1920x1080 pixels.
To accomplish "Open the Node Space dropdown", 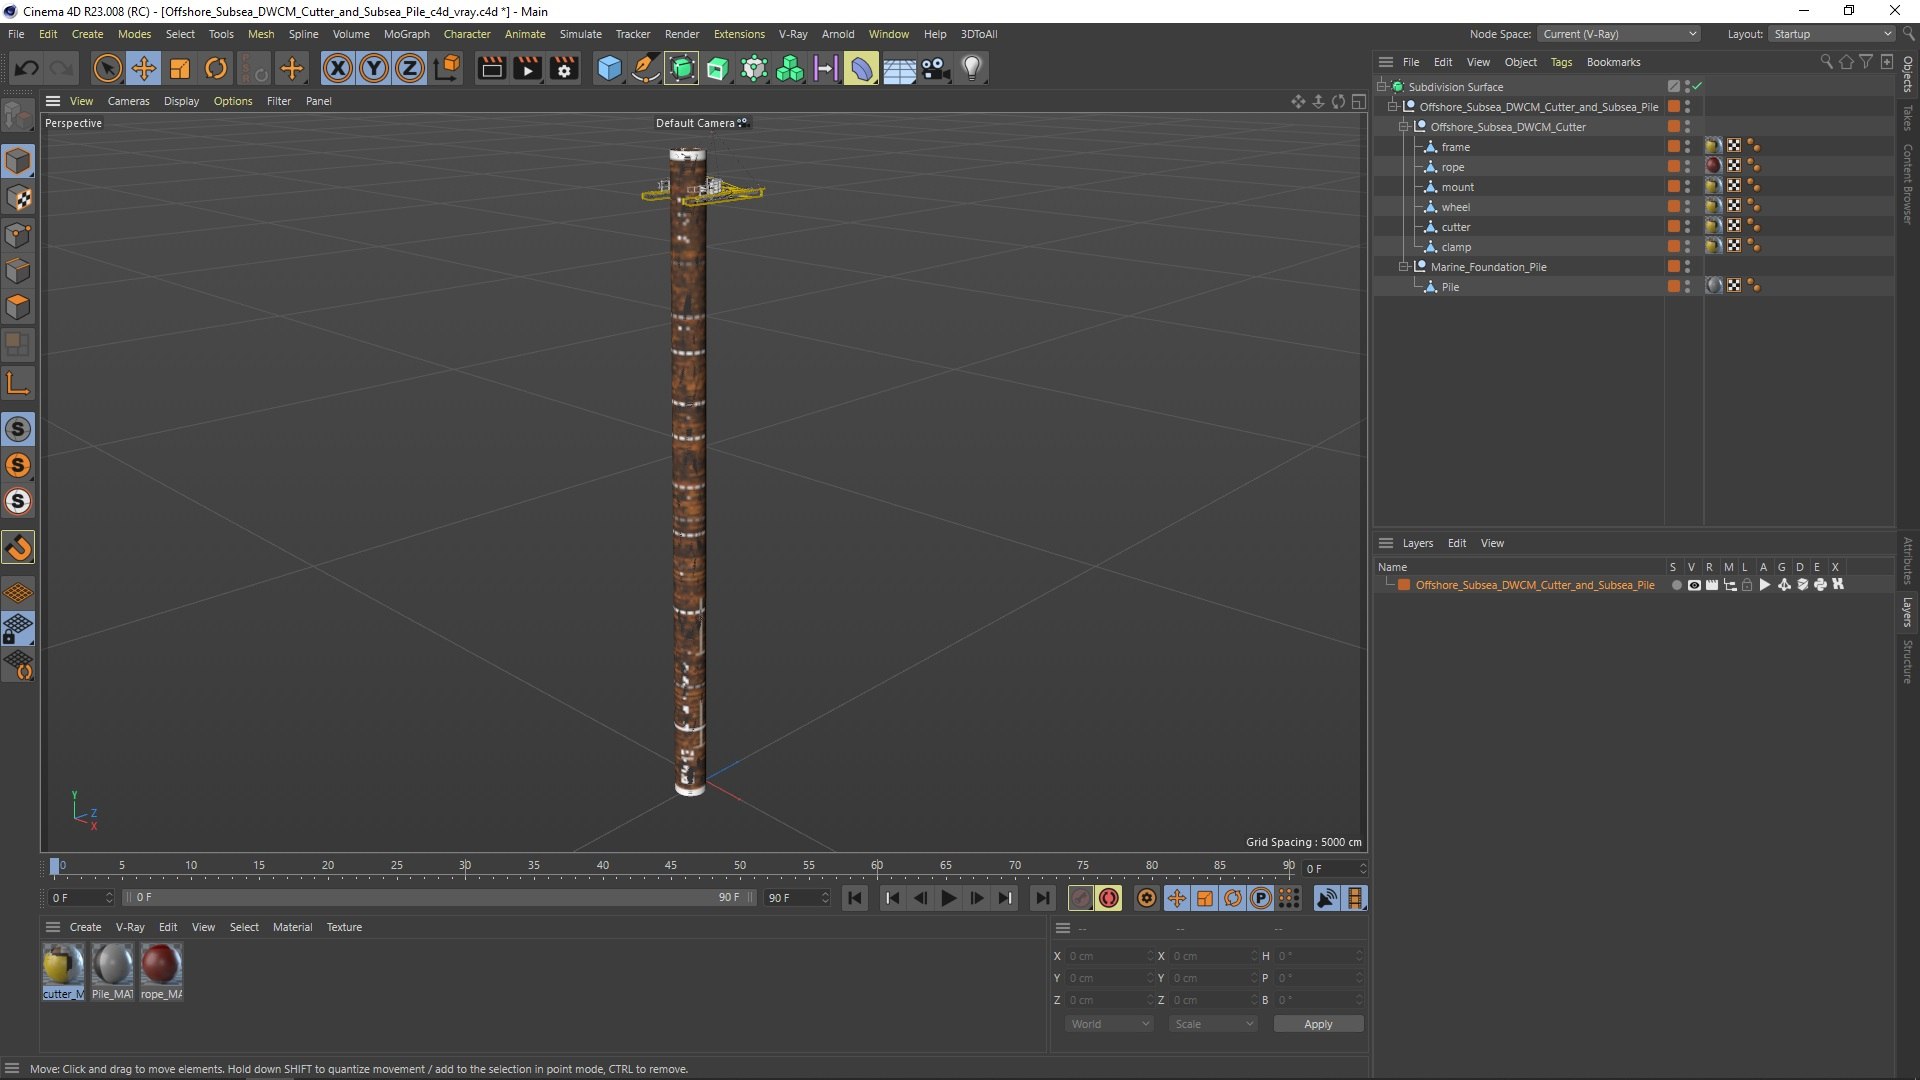I will pyautogui.click(x=1618, y=34).
